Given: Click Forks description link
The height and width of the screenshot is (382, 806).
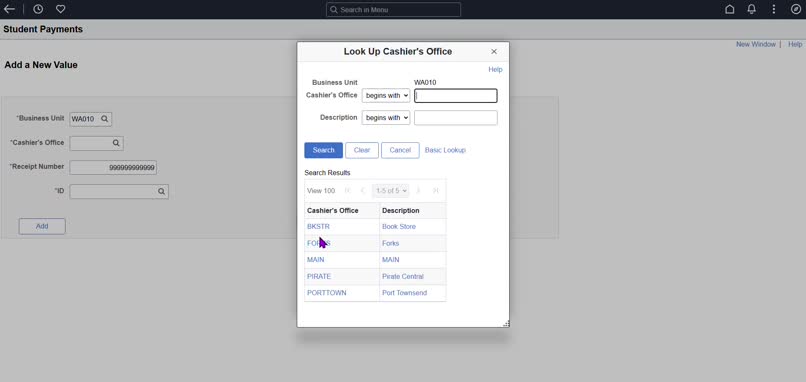Looking at the screenshot, I should (x=390, y=243).
